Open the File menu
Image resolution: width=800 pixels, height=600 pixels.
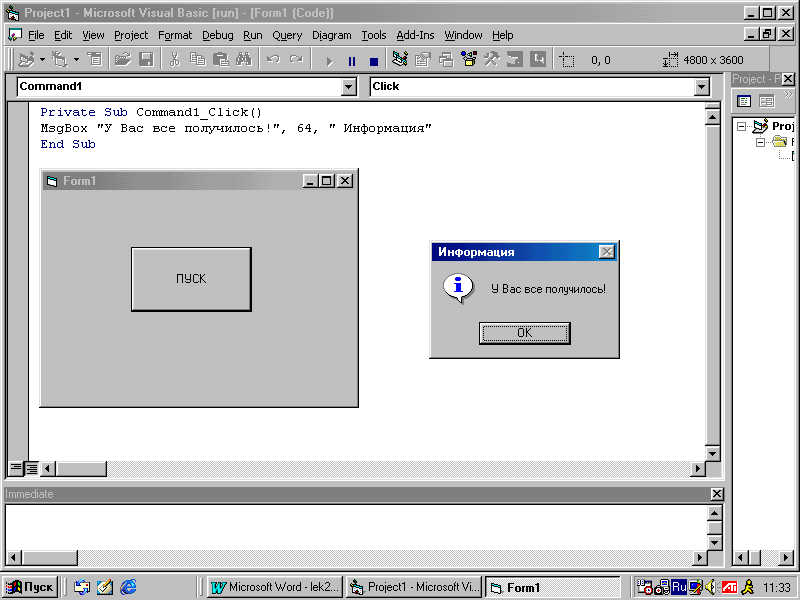(36, 35)
